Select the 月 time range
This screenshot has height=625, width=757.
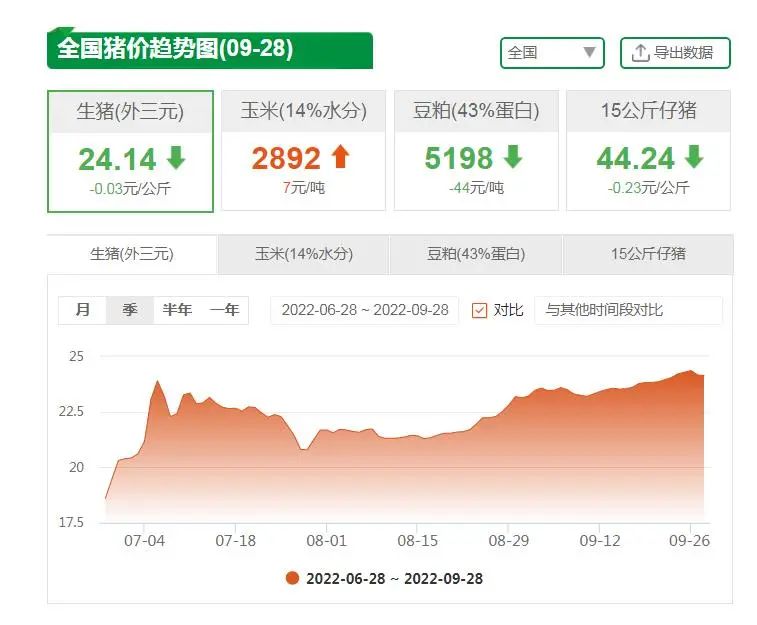(x=83, y=310)
